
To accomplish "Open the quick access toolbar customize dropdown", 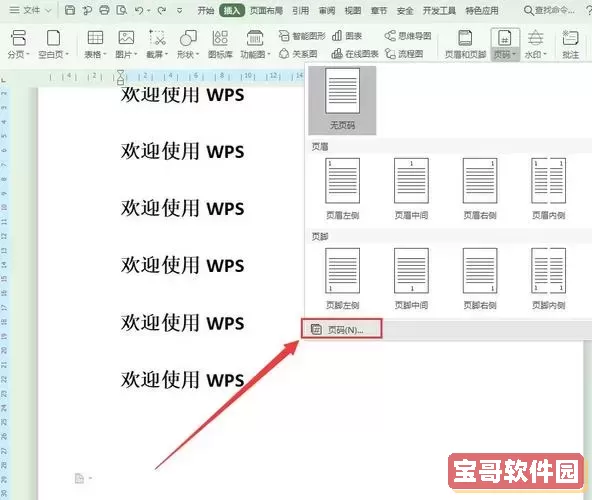I will [x=180, y=11].
